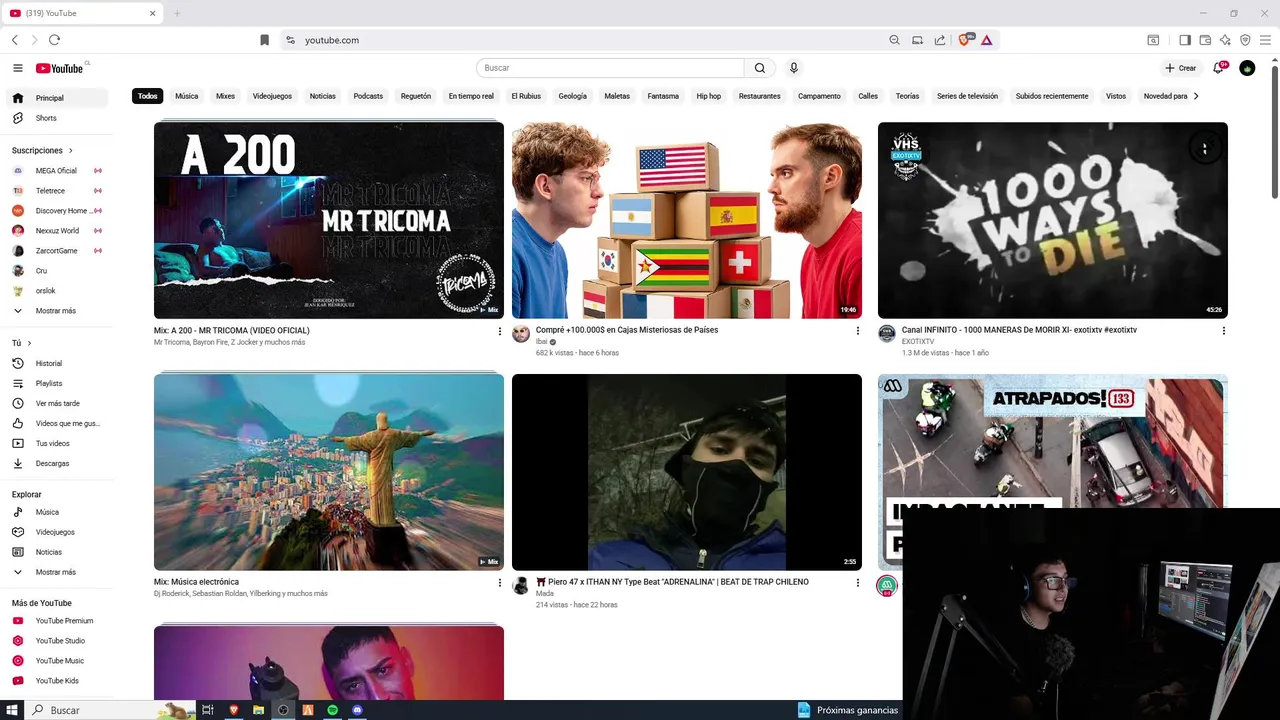Show more chips with right arrow
Screen dimensions: 1280x720
click(x=1196, y=96)
